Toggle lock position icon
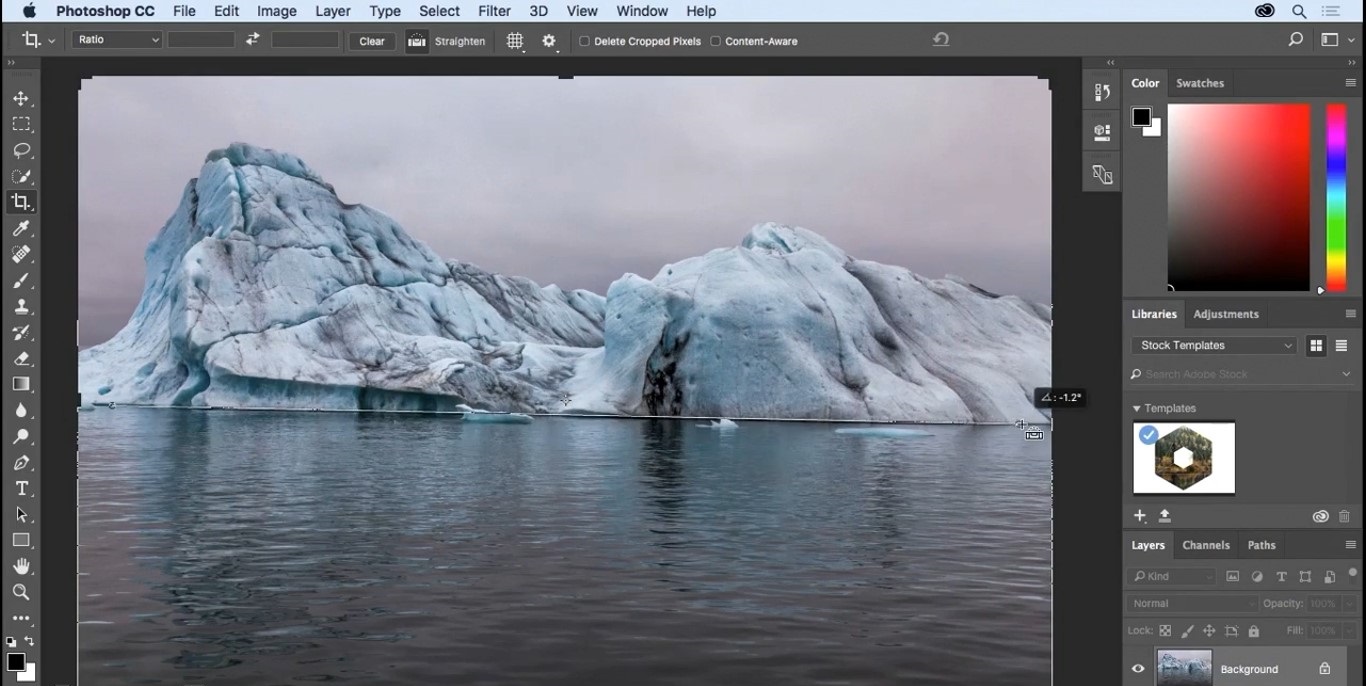The image size is (1366, 686). (1209, 631)
